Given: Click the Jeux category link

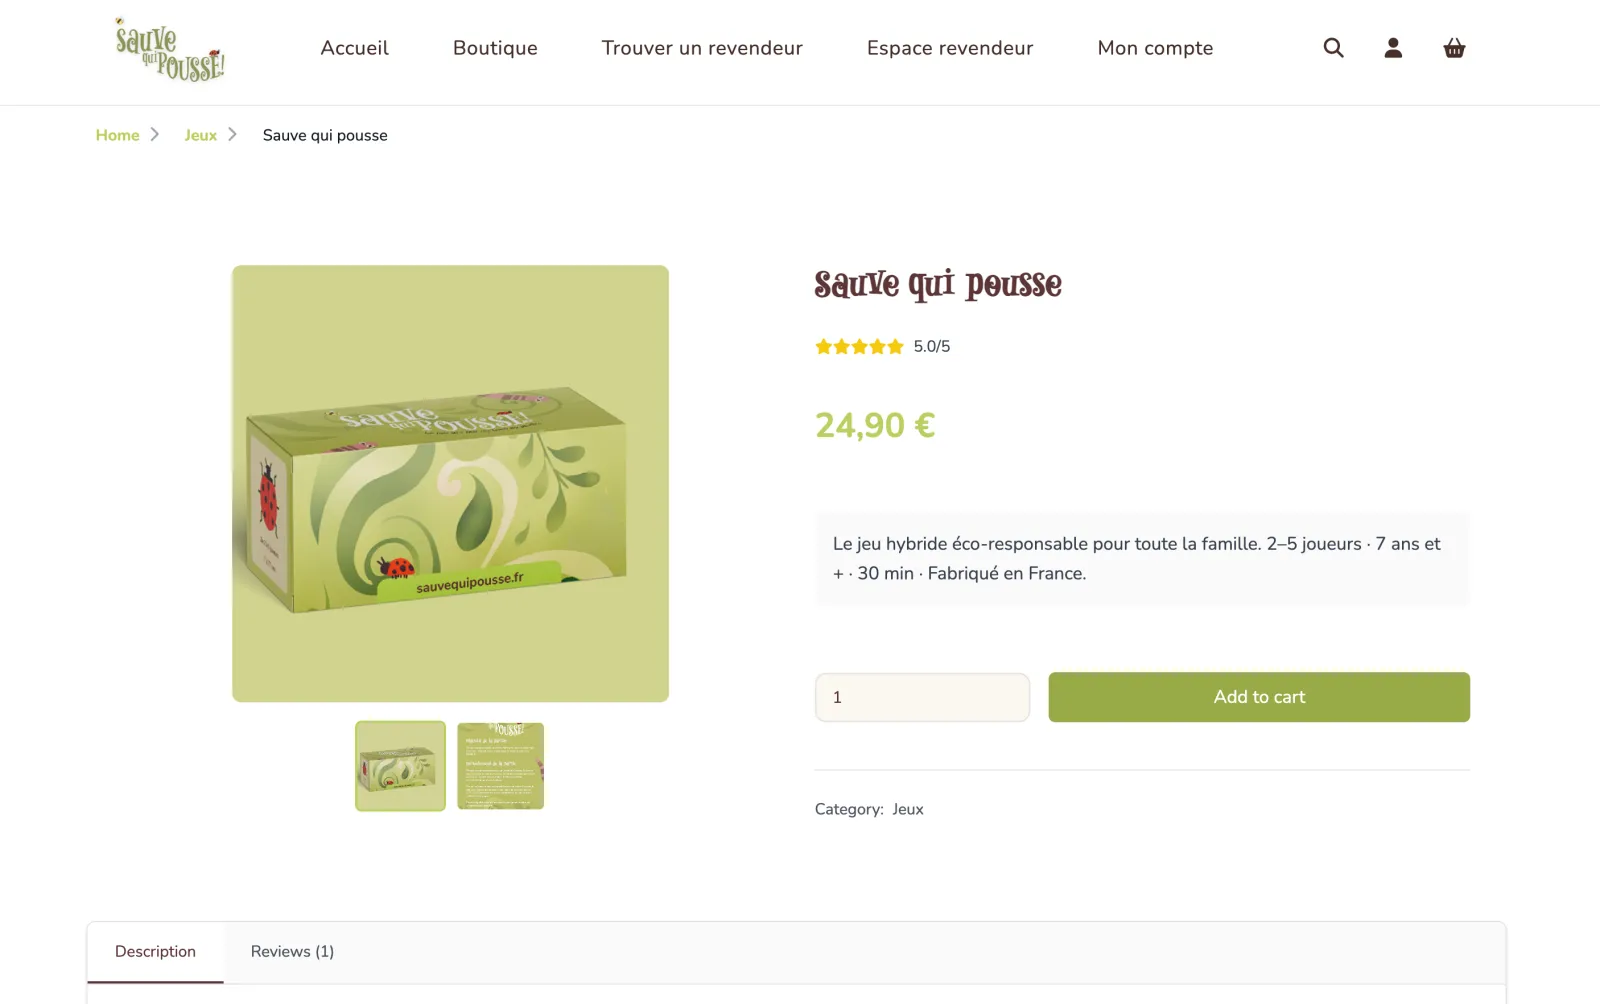Looking at the screenshot, I should tap(908, 809).
